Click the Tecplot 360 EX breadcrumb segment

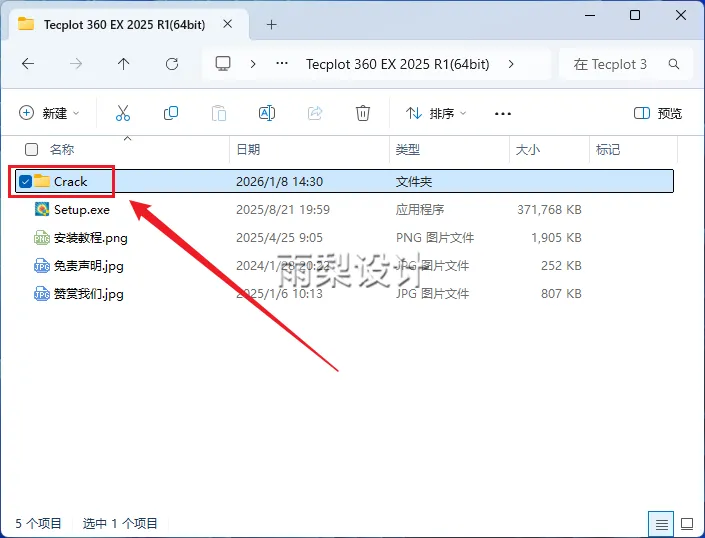coord(397,64)
